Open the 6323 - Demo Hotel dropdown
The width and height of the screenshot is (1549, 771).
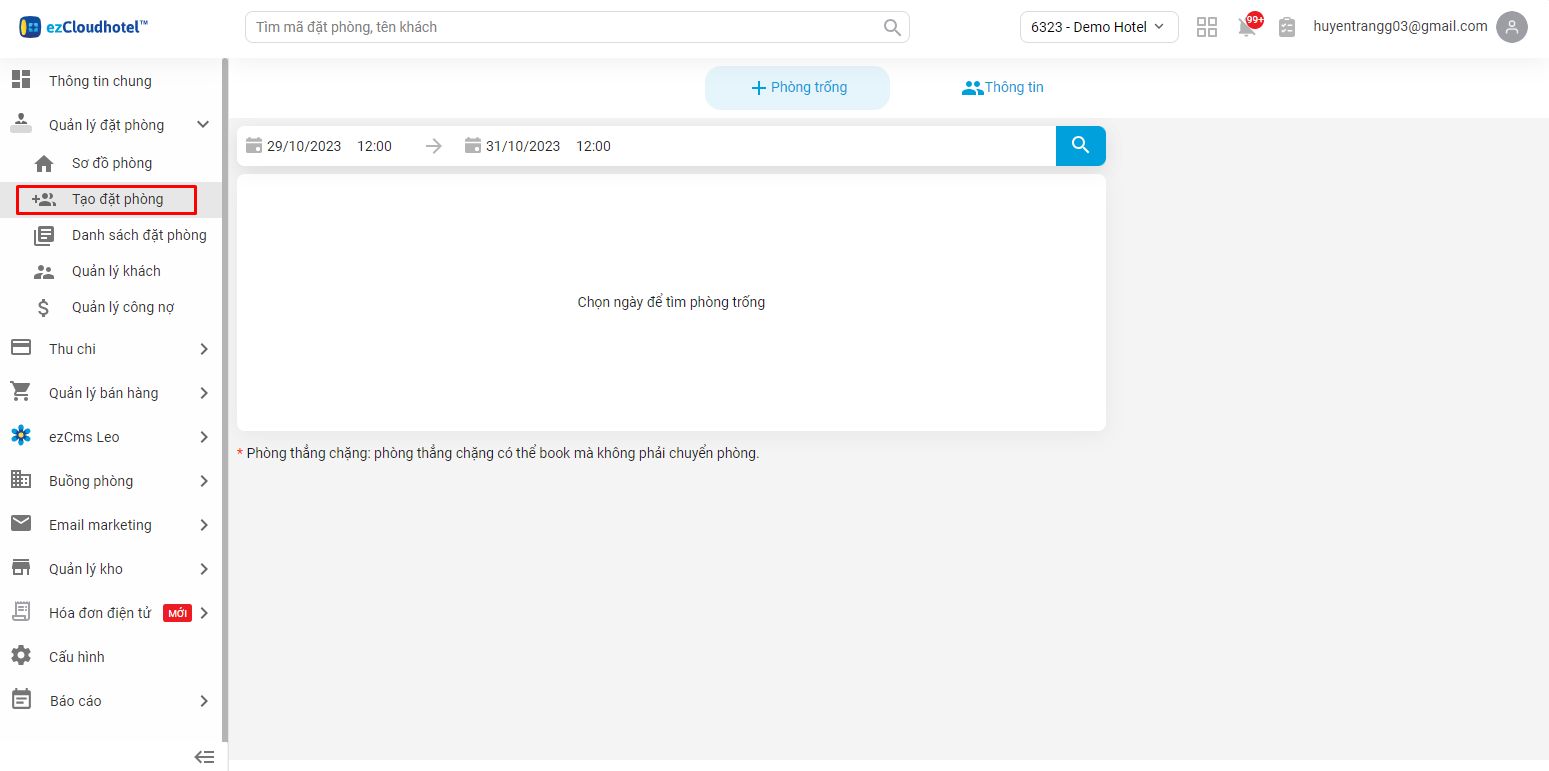pos(1098,27)
